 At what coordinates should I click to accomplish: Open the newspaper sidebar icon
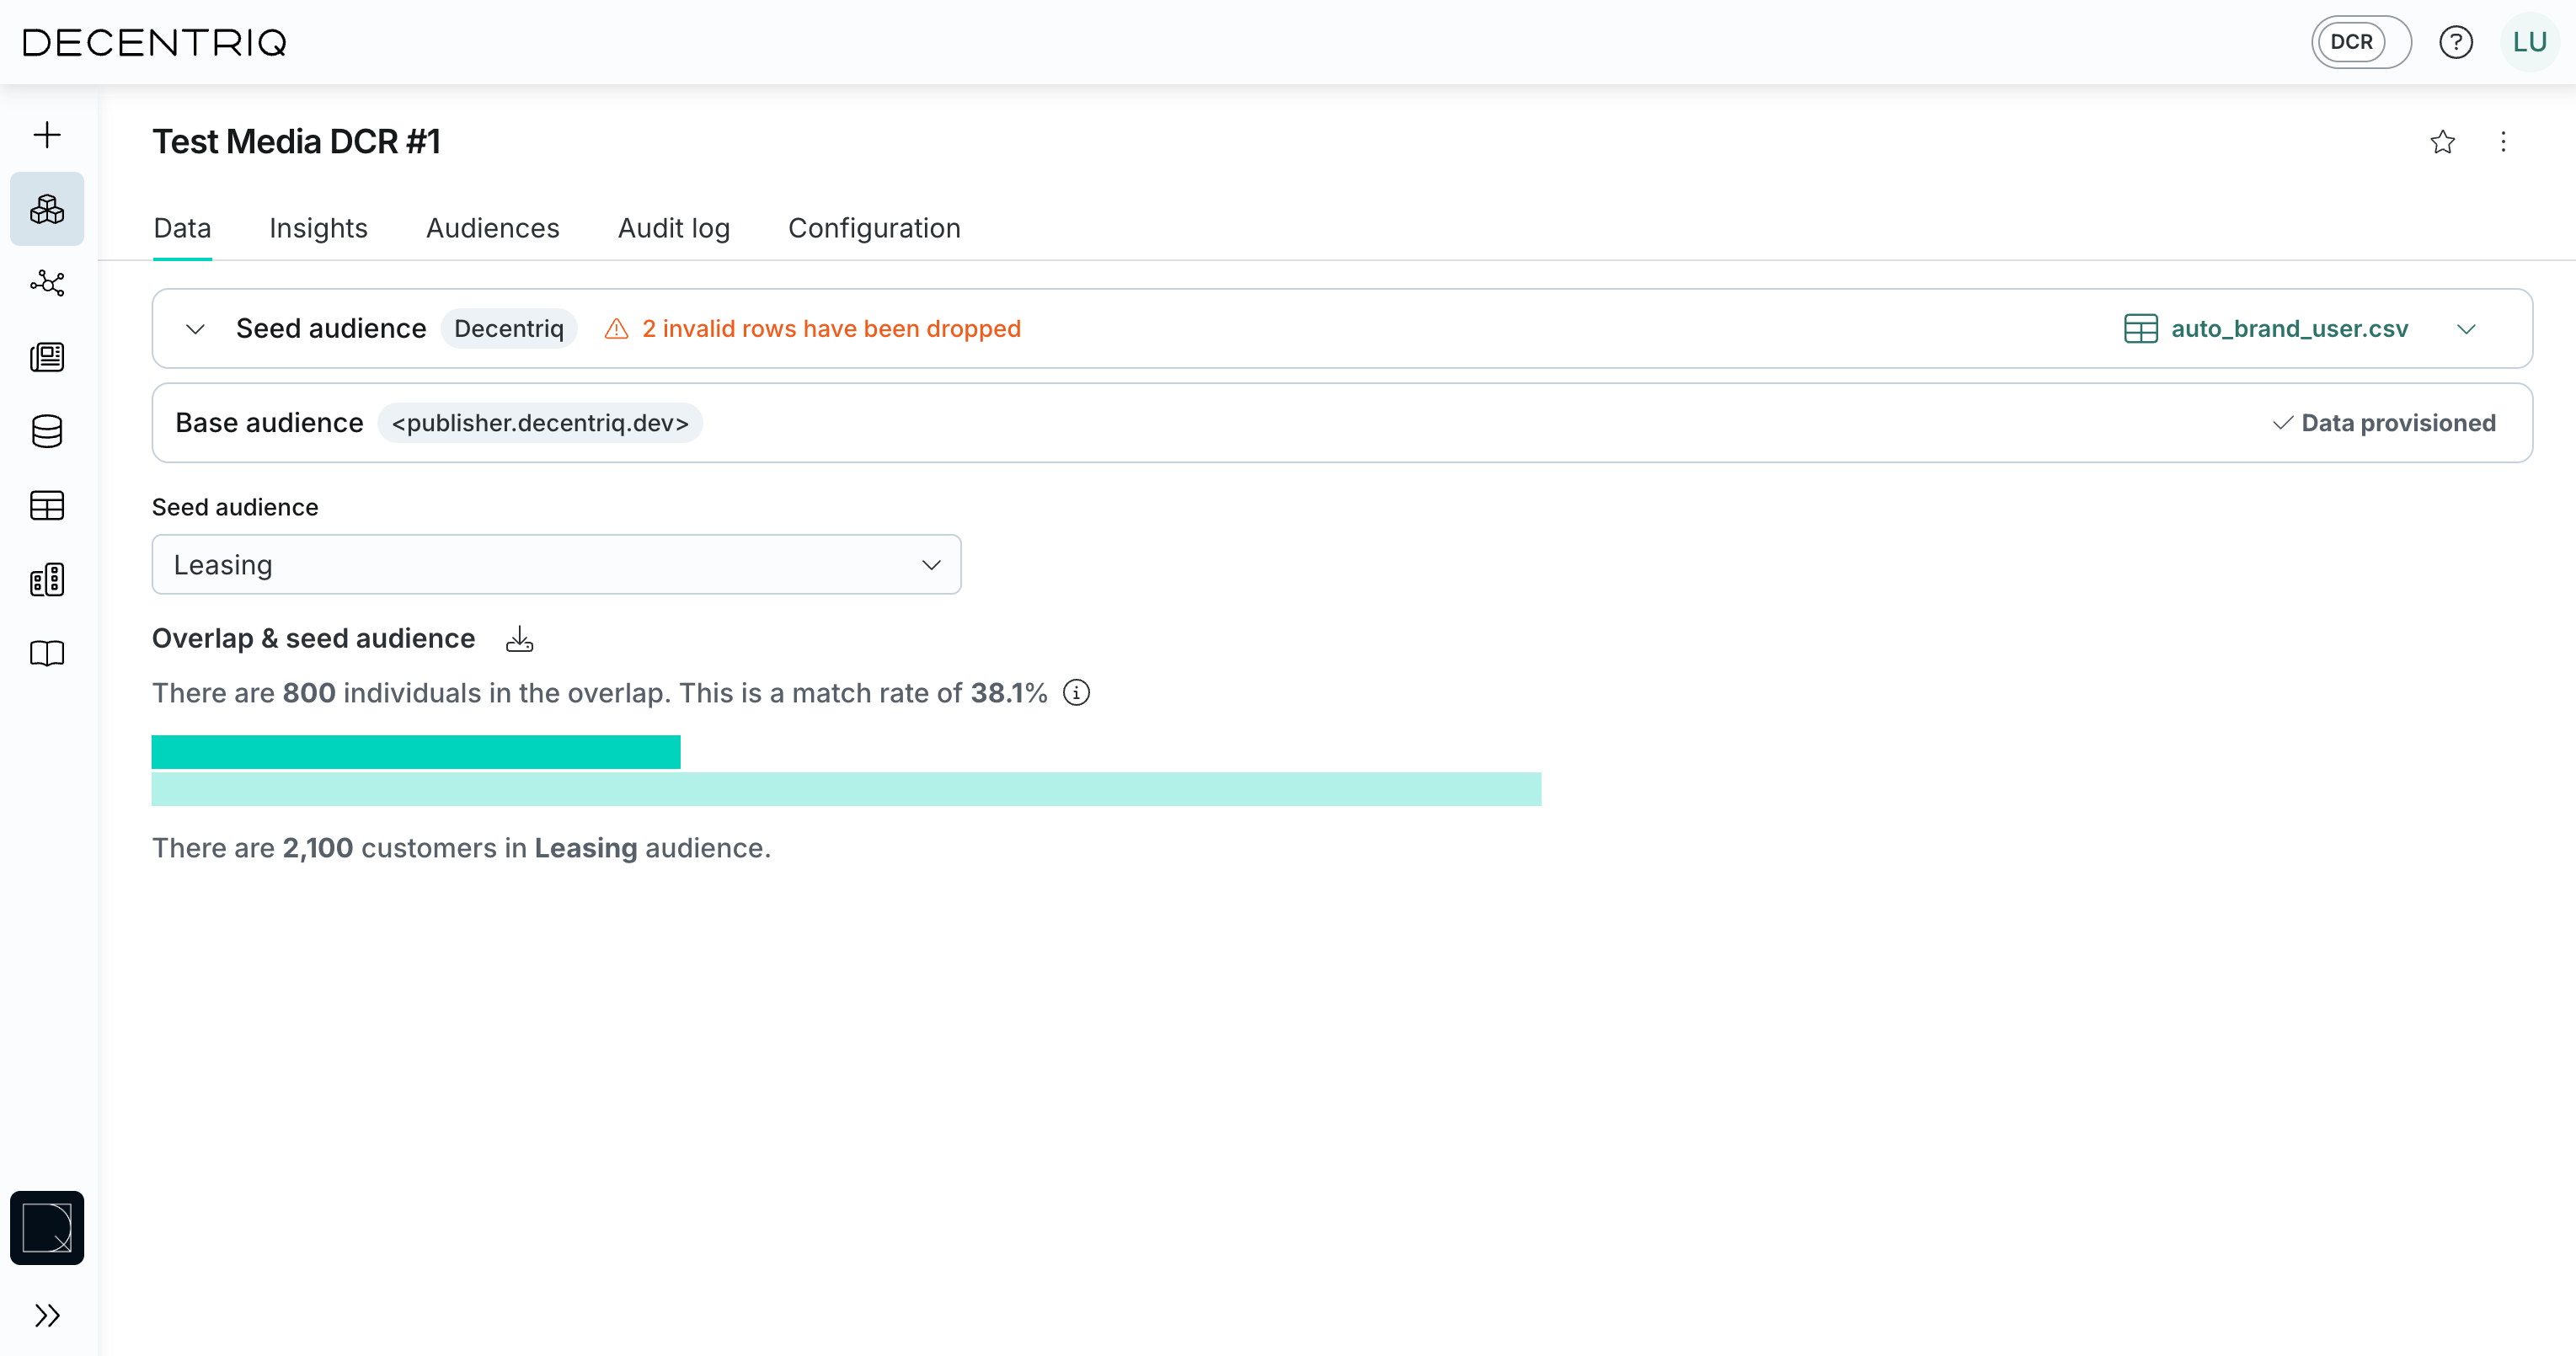tap(47, 357)
